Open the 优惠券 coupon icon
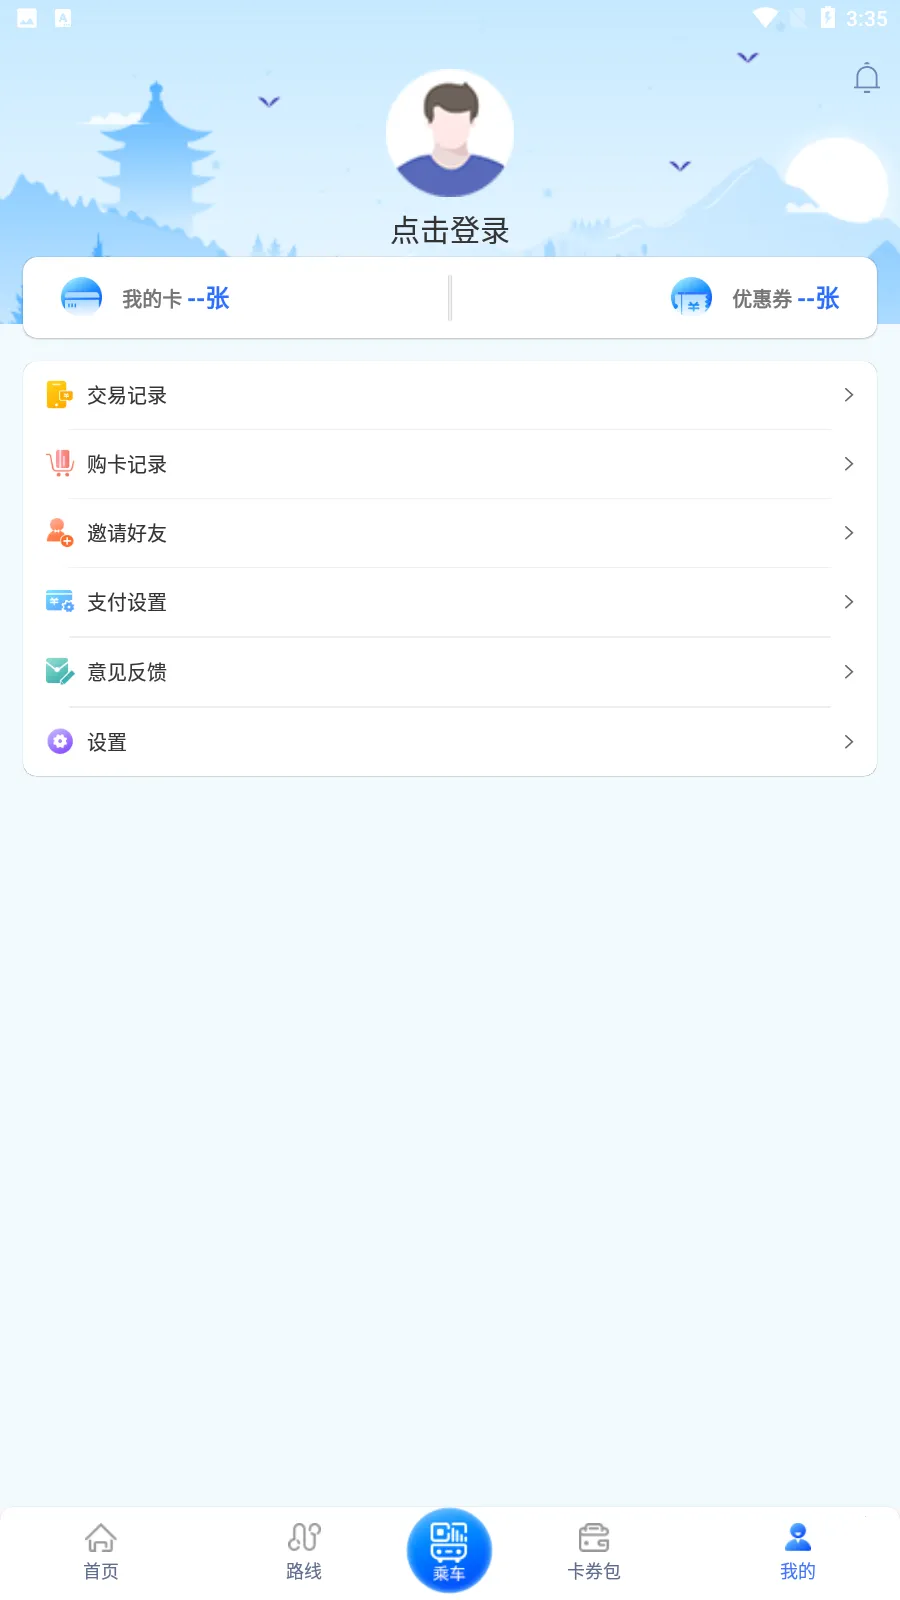This screenshot has width=900, height=1600. coord(691,298)
